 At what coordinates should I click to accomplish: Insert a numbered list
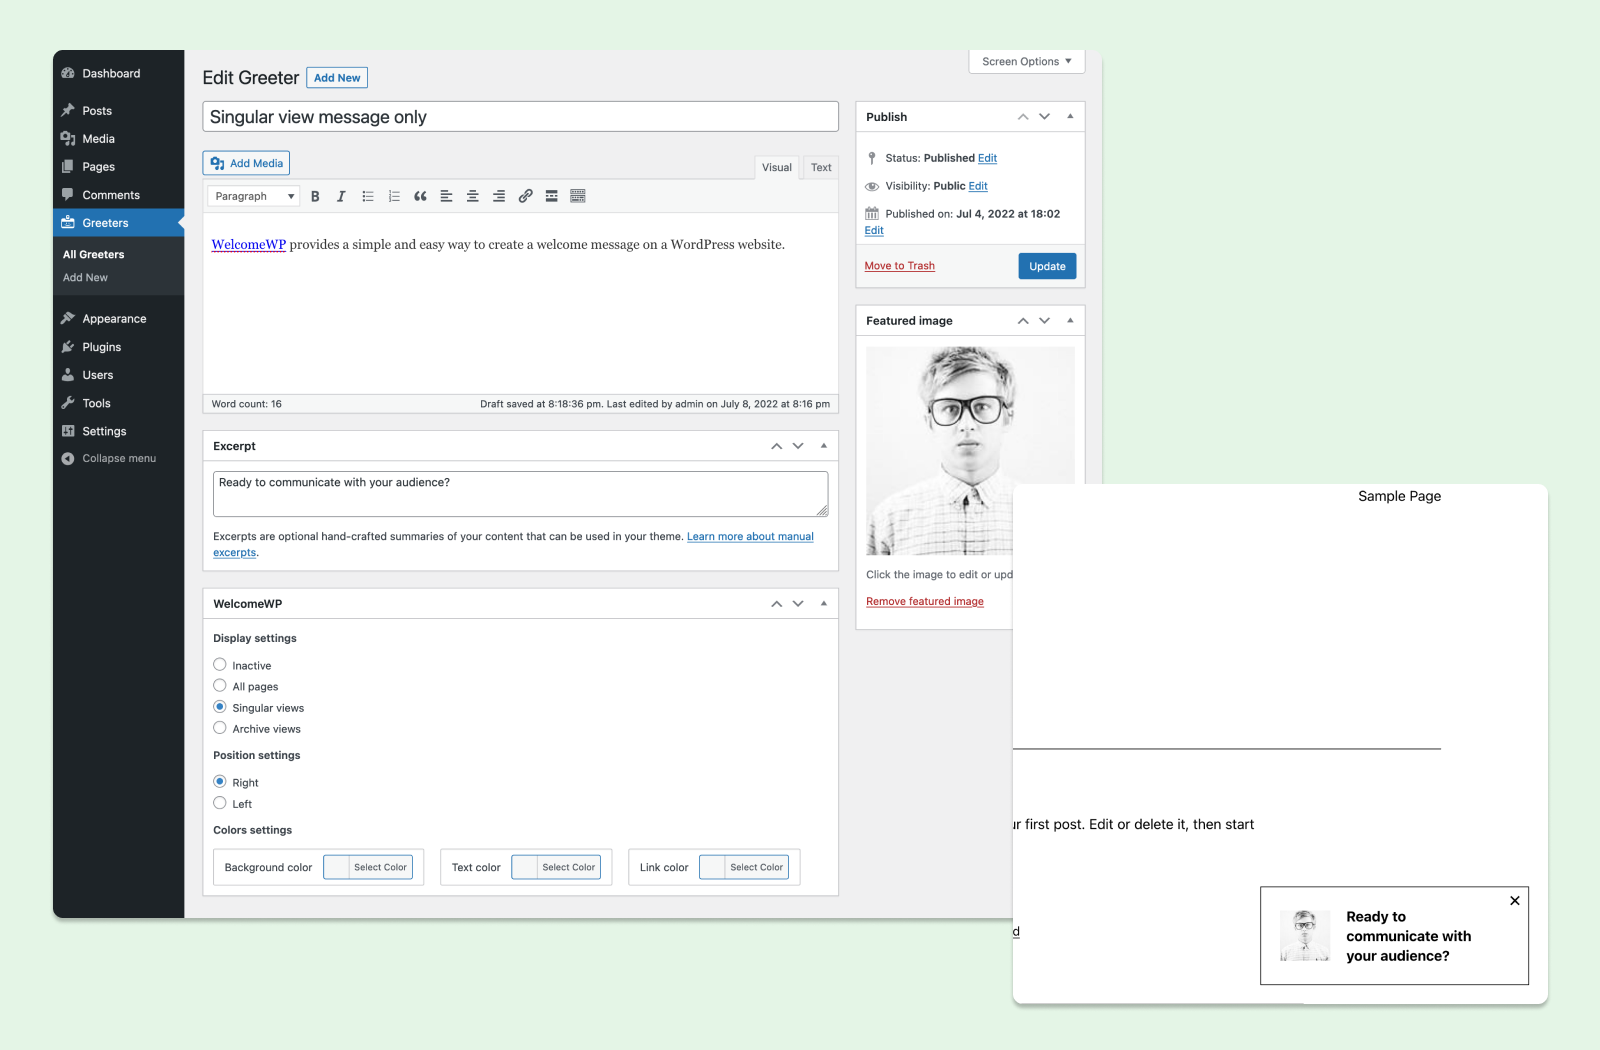click(394, 196)
